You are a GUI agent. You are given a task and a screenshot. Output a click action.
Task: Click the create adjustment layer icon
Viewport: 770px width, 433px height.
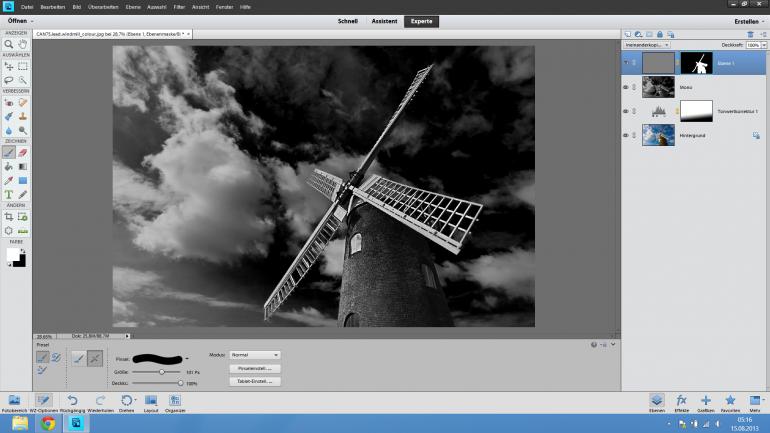tap(638, 34)
